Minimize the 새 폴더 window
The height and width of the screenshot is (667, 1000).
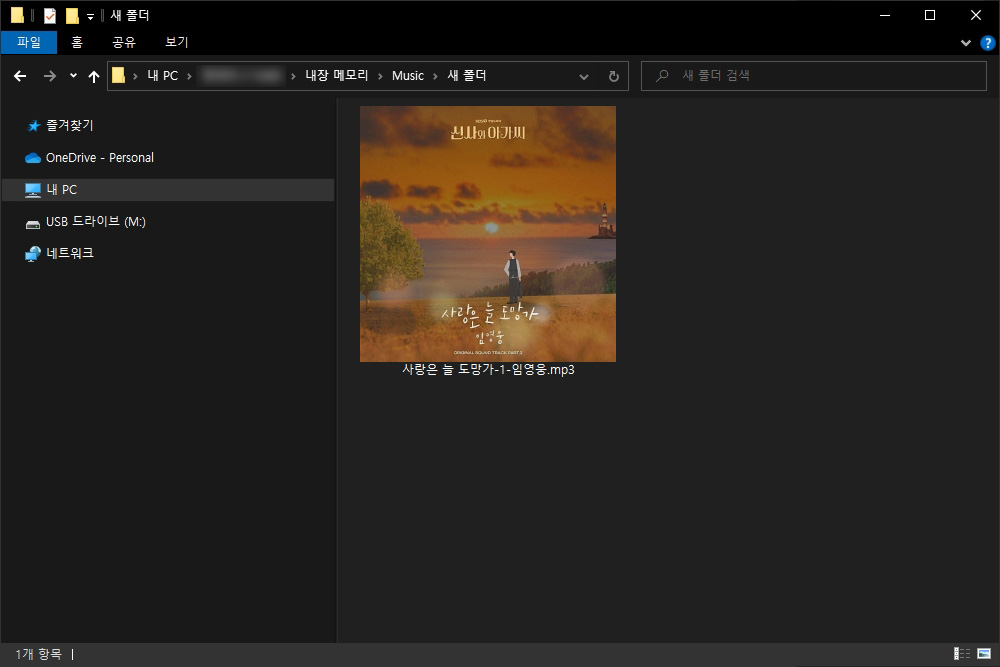coord(885,15)
